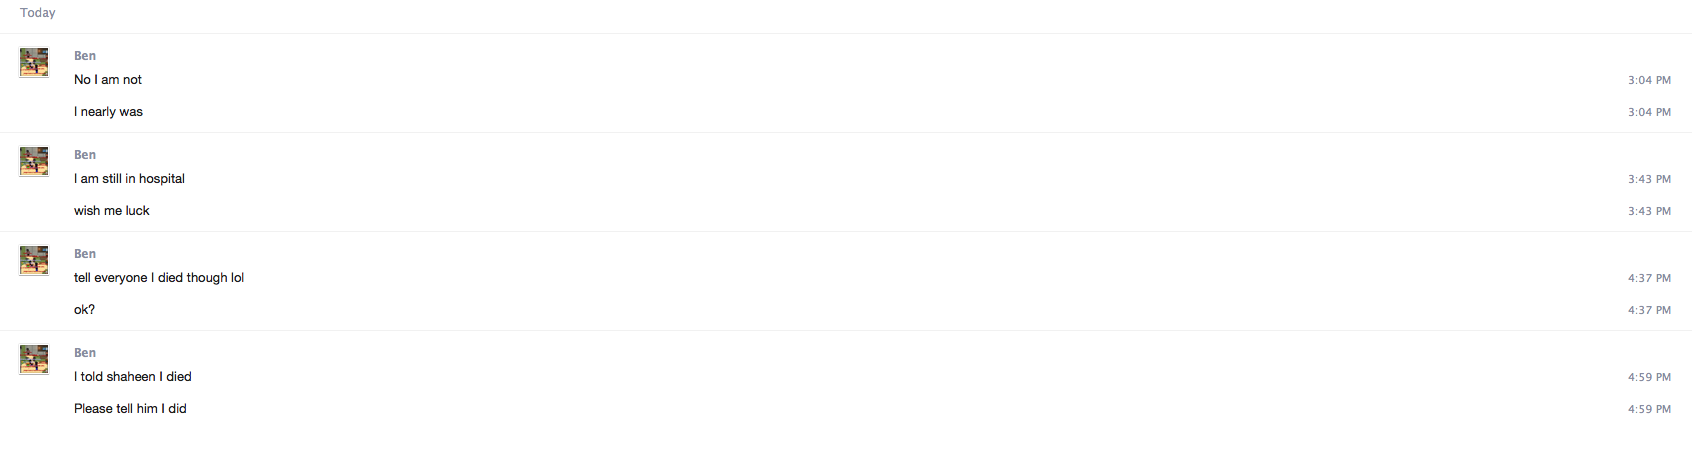Click Ben's avatar beside 'tell everyone I died'
1692x464 pixels.
[x=34, y=260]
